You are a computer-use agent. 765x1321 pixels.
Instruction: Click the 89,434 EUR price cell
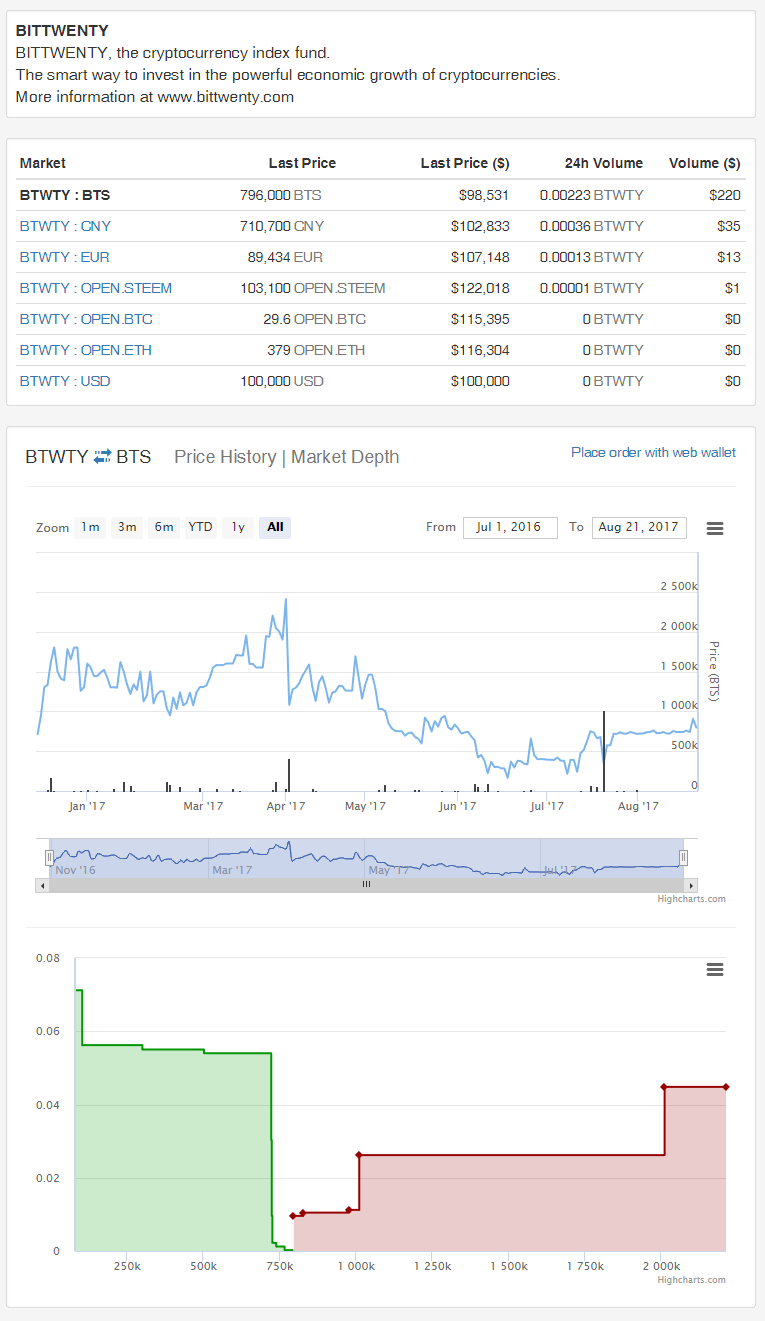point(285,257)
